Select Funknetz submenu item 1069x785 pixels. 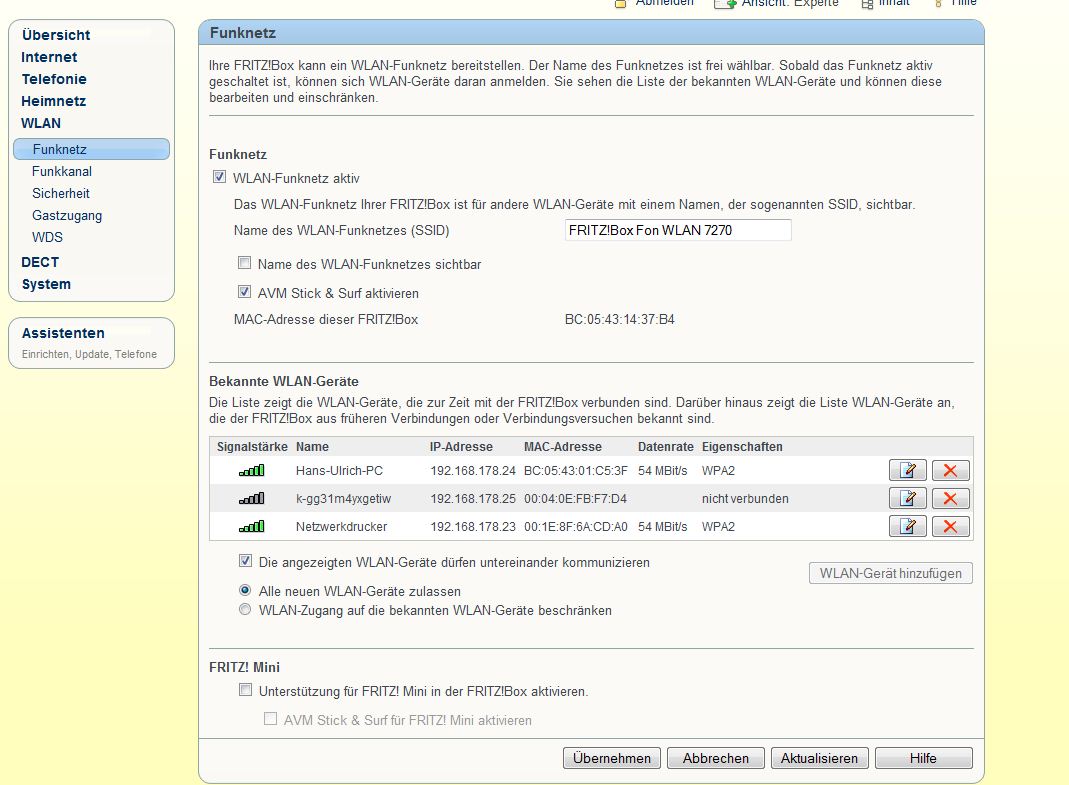[x=91, y=149]
